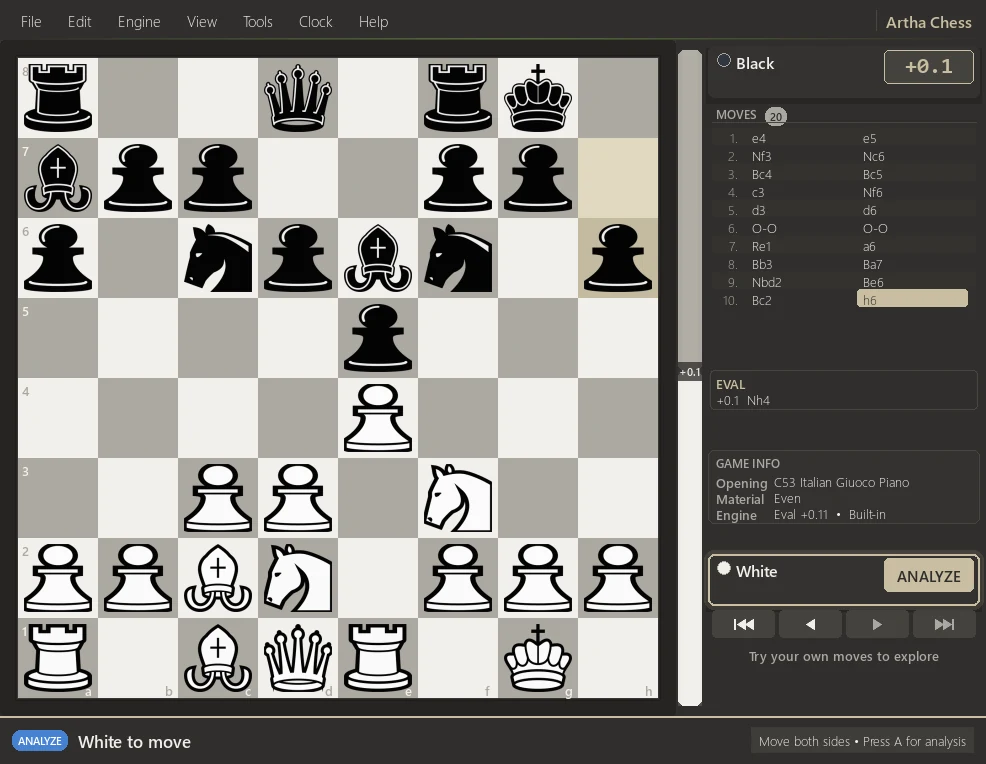Select the black knight on c6
Viewport: 986px width, 764px height.
218,257
